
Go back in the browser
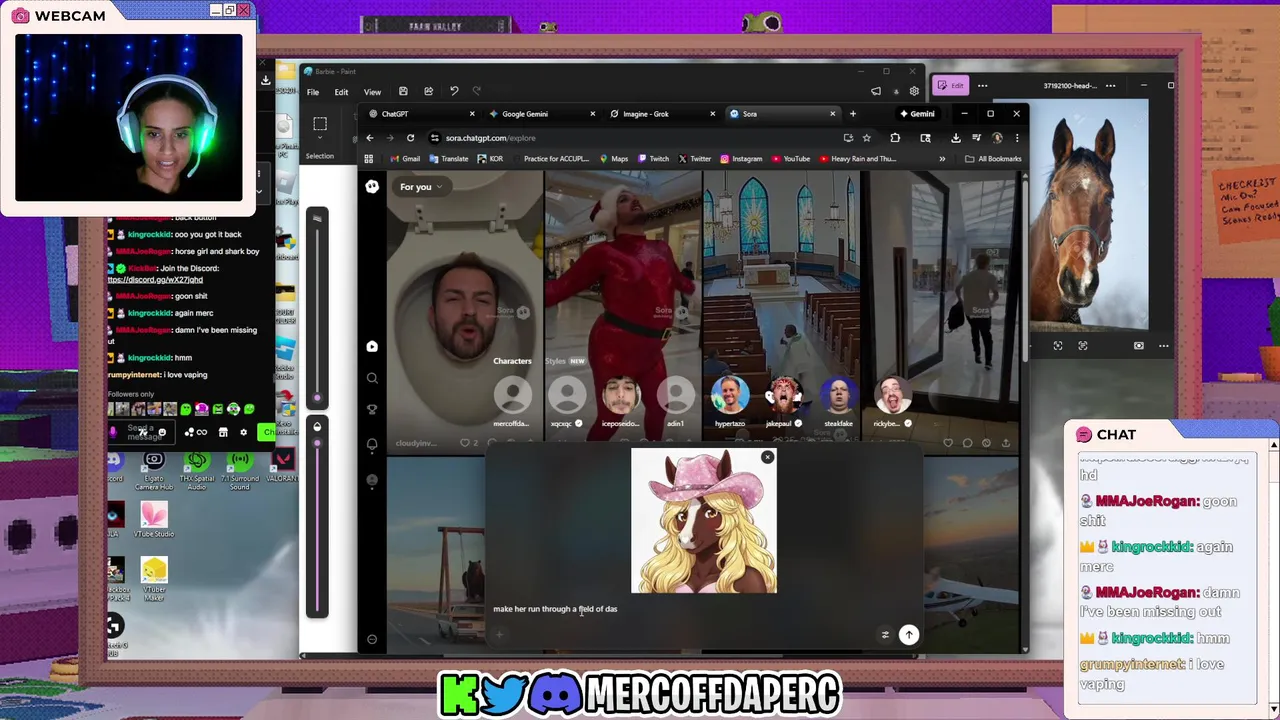pyautogui.click(x=370, y=138)
